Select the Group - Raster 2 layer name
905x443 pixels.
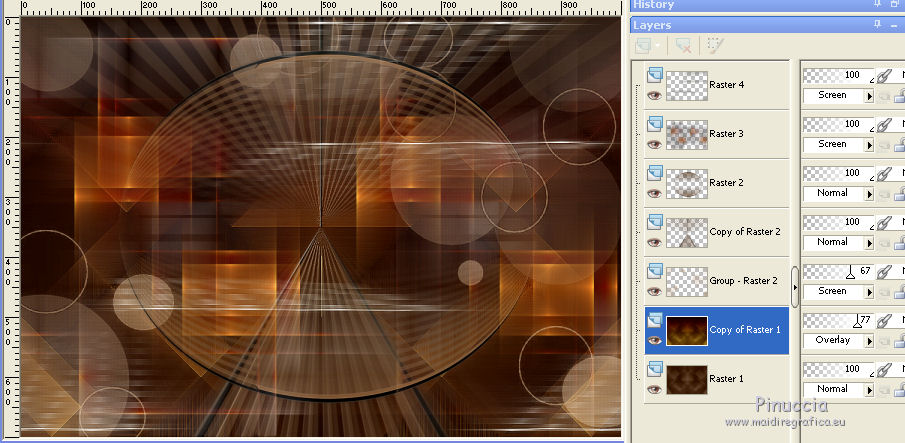pyautogui.click(x=743, y=281)
